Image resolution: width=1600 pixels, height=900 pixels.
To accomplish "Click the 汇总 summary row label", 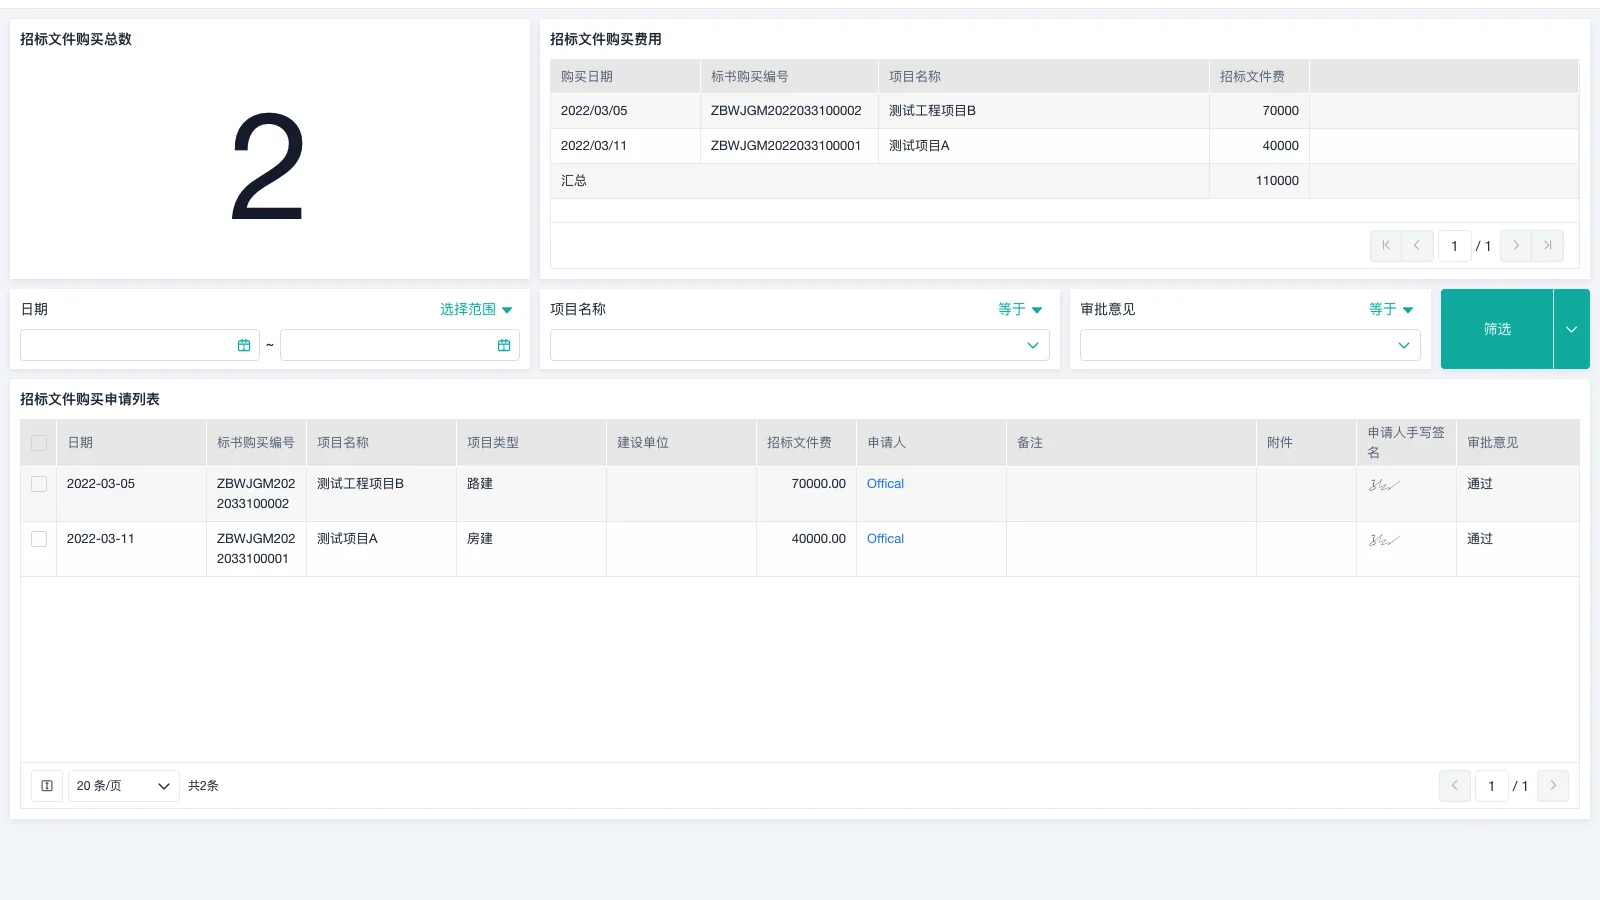I will tap(574, 181).
